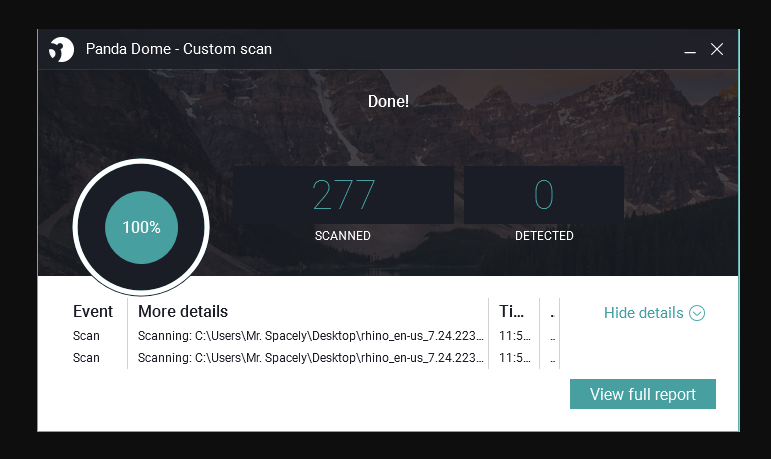
Task: Click the View full report button
Action: click(x=643, y=394)
